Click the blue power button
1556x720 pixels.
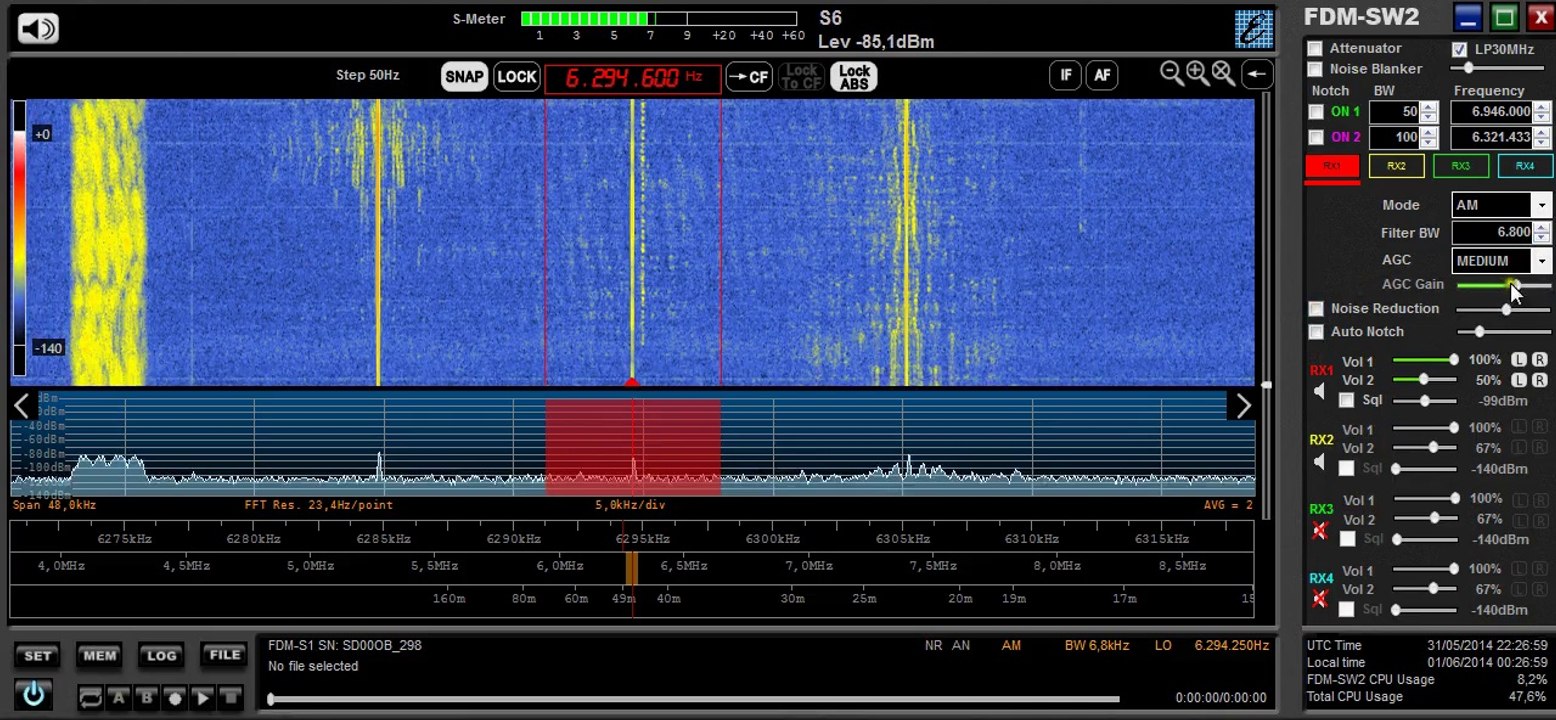coord(34,692)
